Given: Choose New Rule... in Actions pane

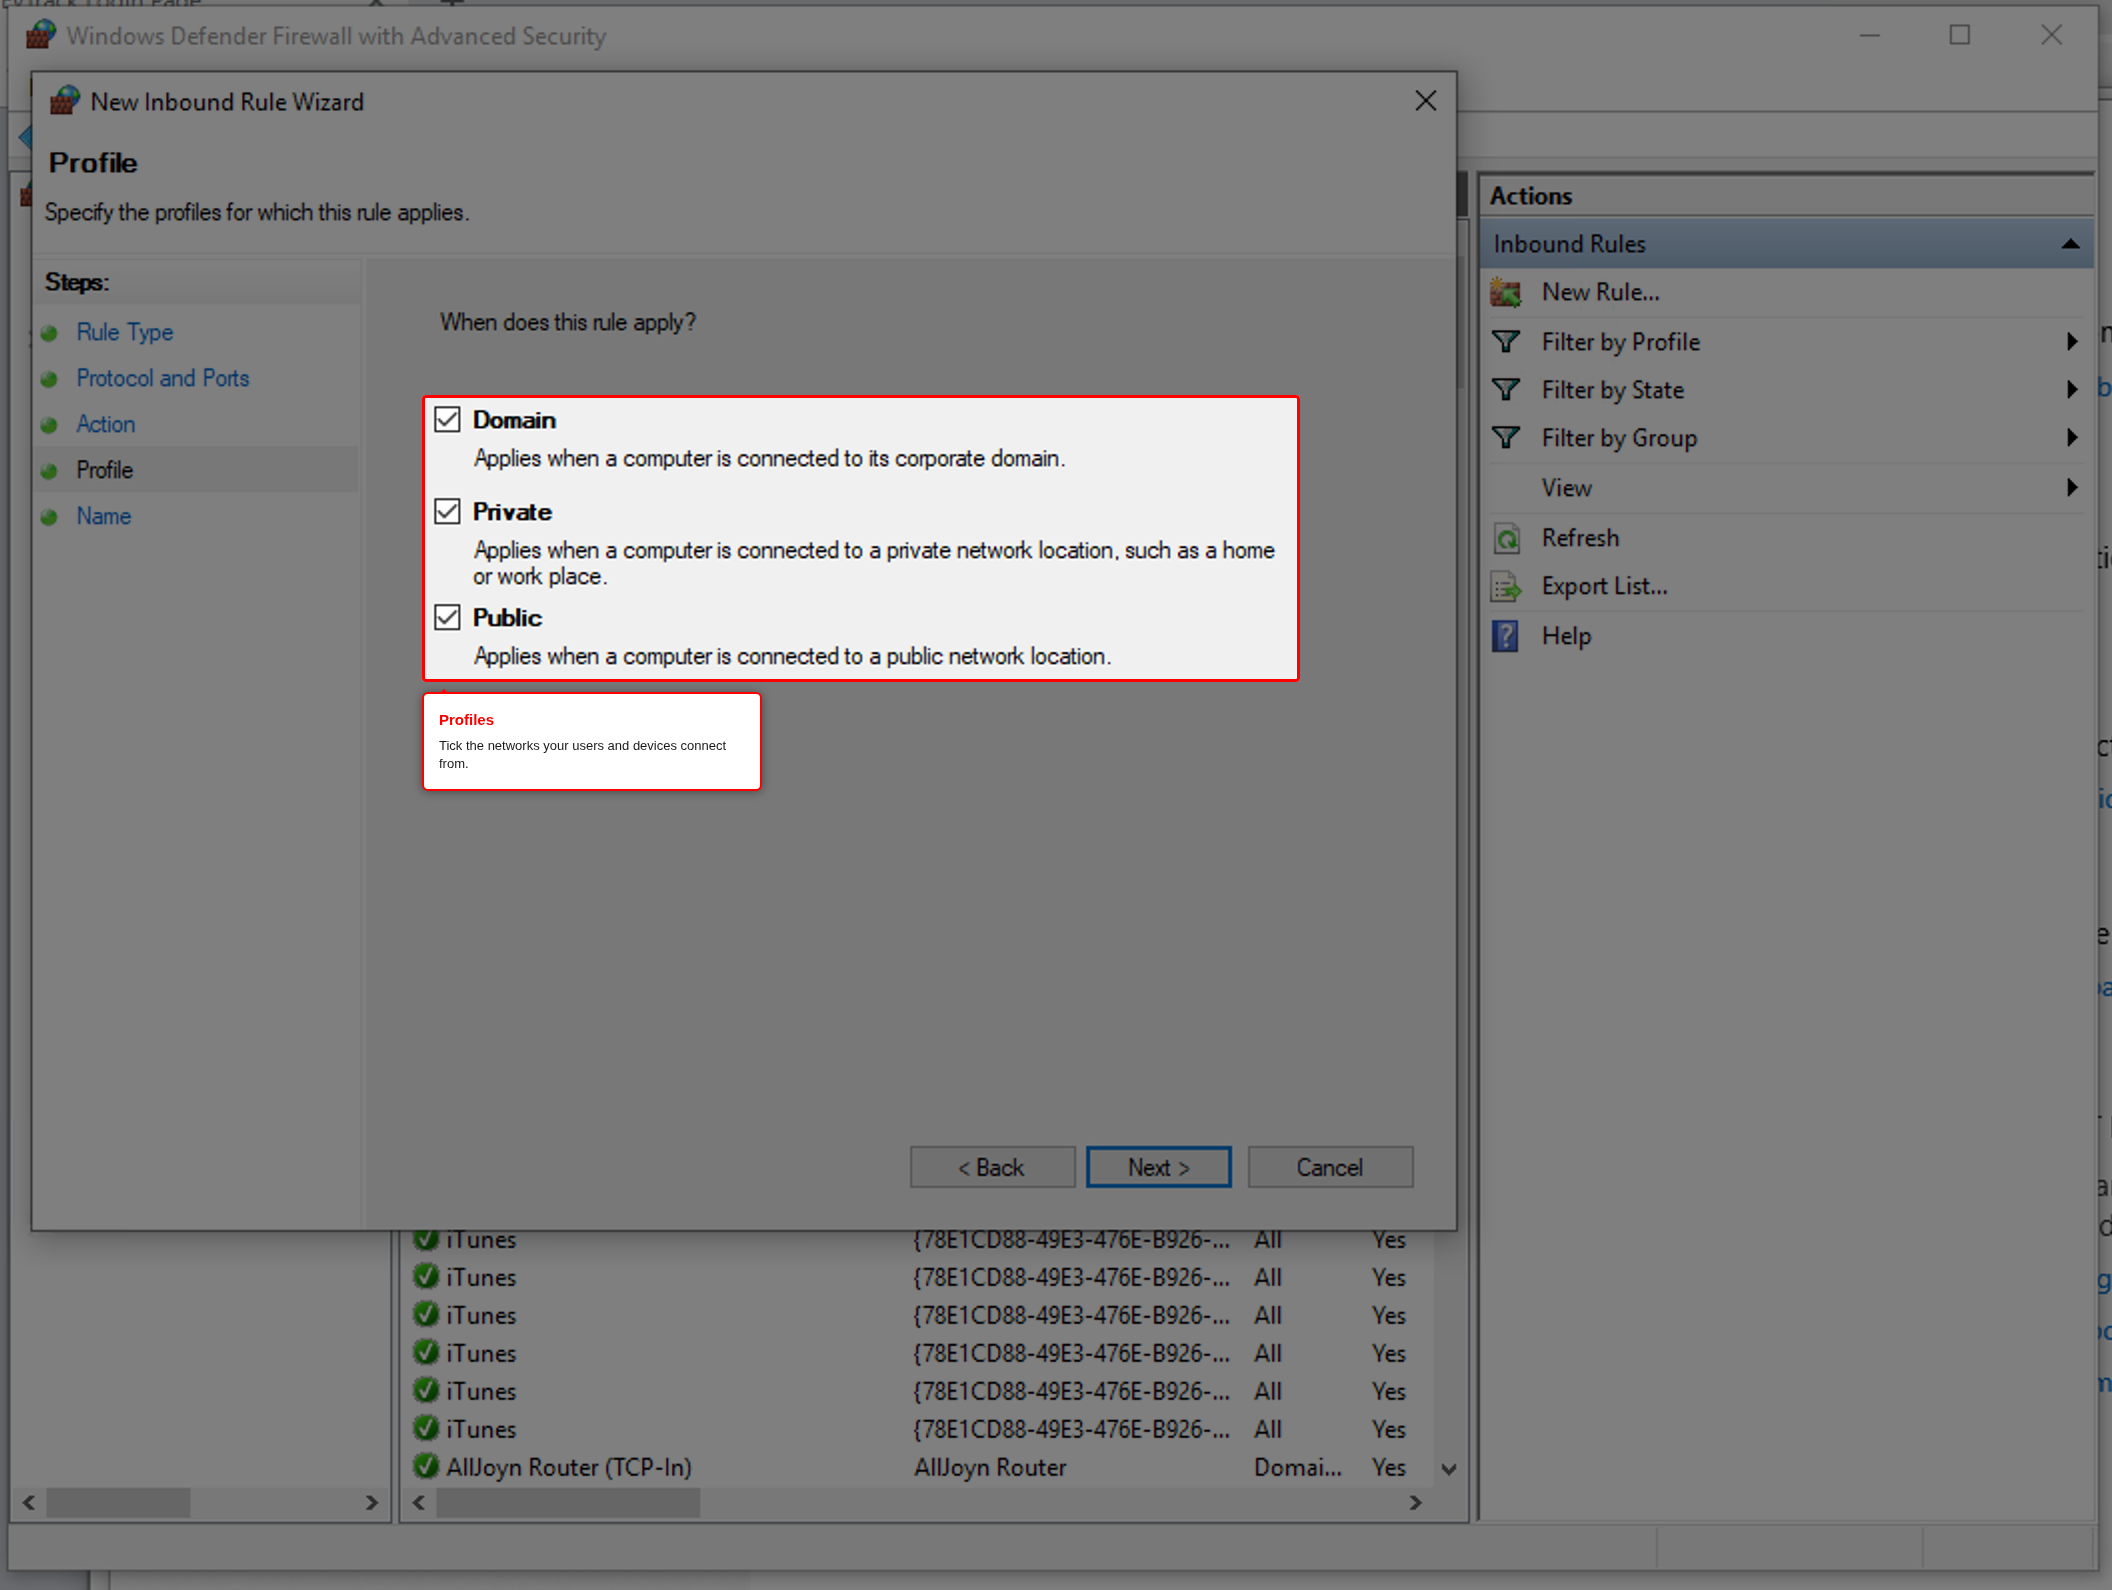Looking at the screenshot, I should [1600, 293].
